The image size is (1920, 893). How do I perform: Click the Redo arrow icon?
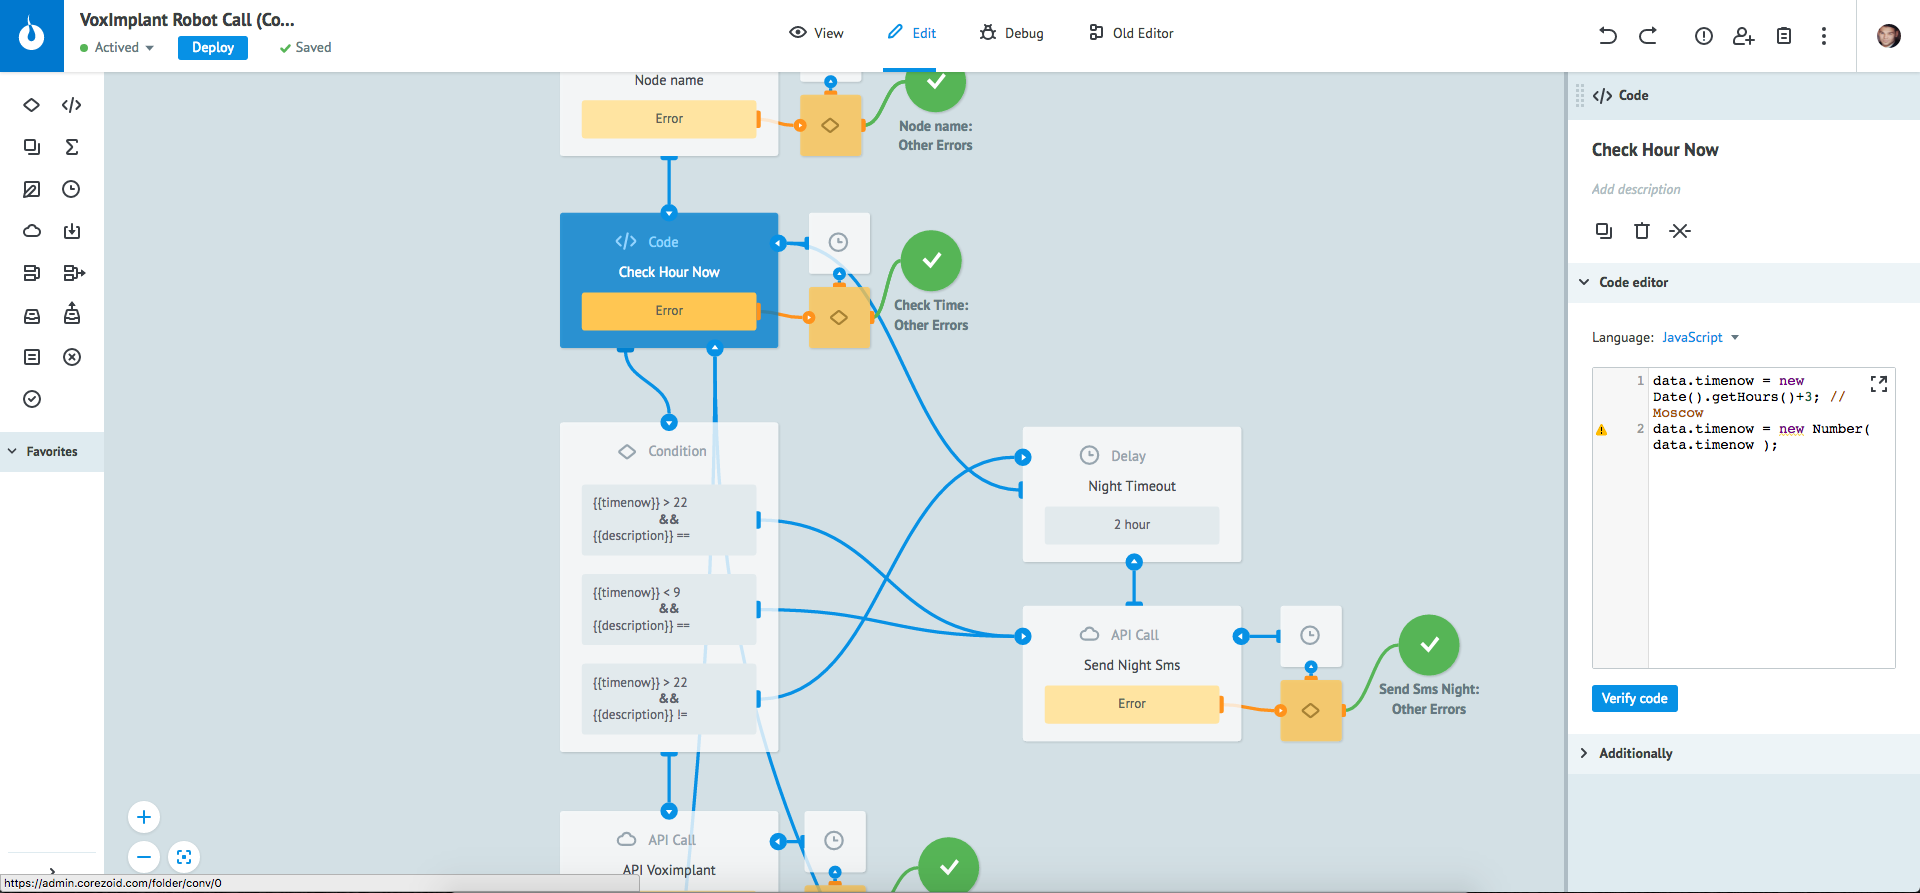1648,36
